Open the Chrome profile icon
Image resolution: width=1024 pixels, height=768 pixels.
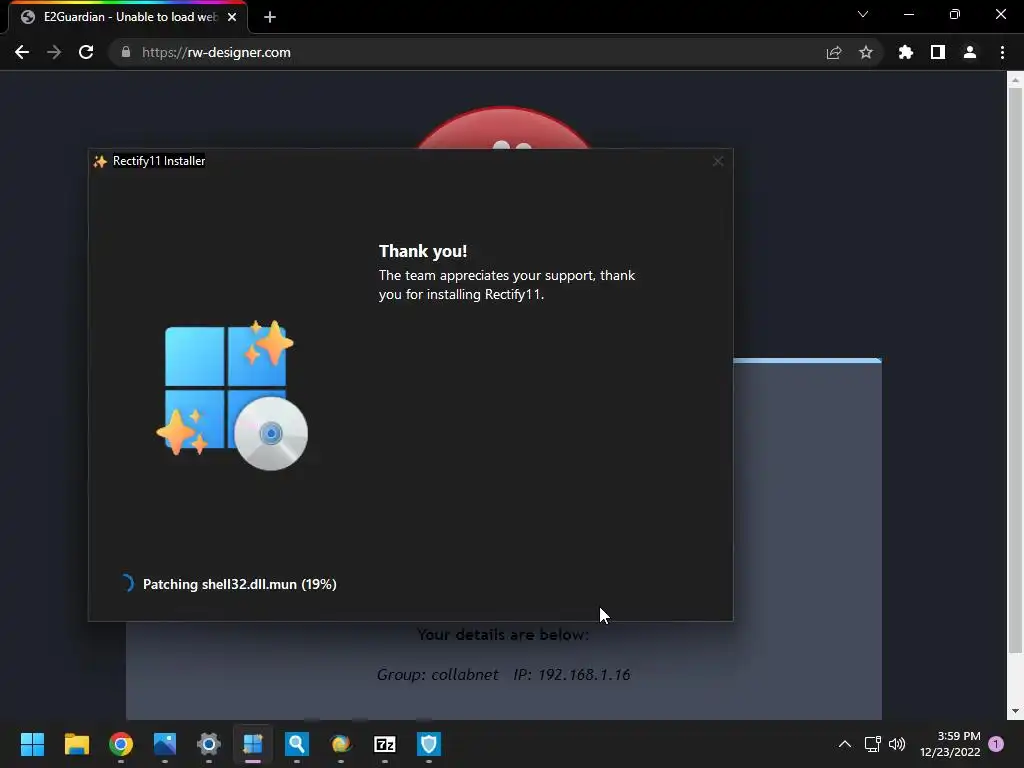tap(970, 52)
